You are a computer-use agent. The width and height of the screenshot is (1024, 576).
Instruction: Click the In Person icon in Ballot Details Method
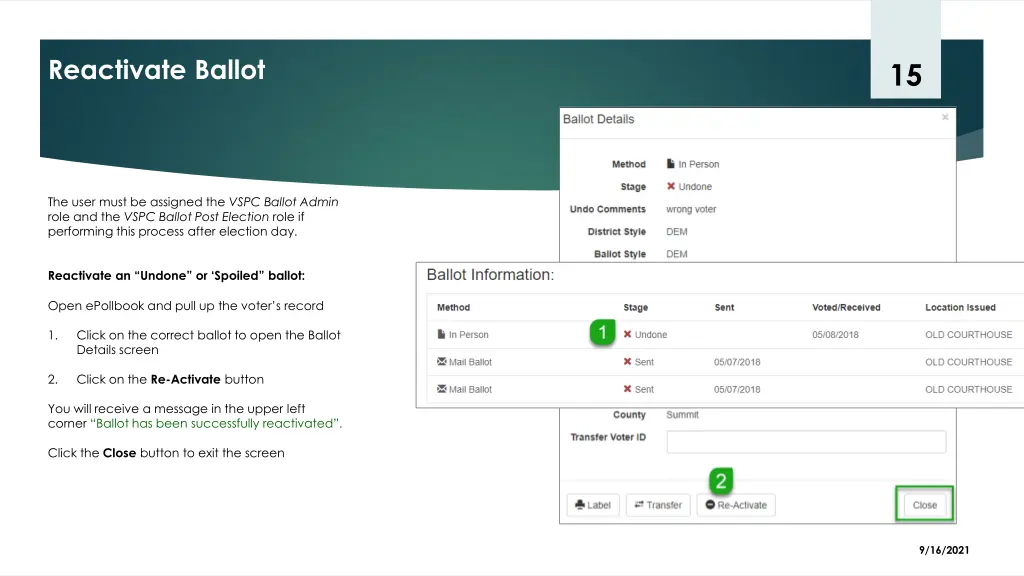[671, 164]
